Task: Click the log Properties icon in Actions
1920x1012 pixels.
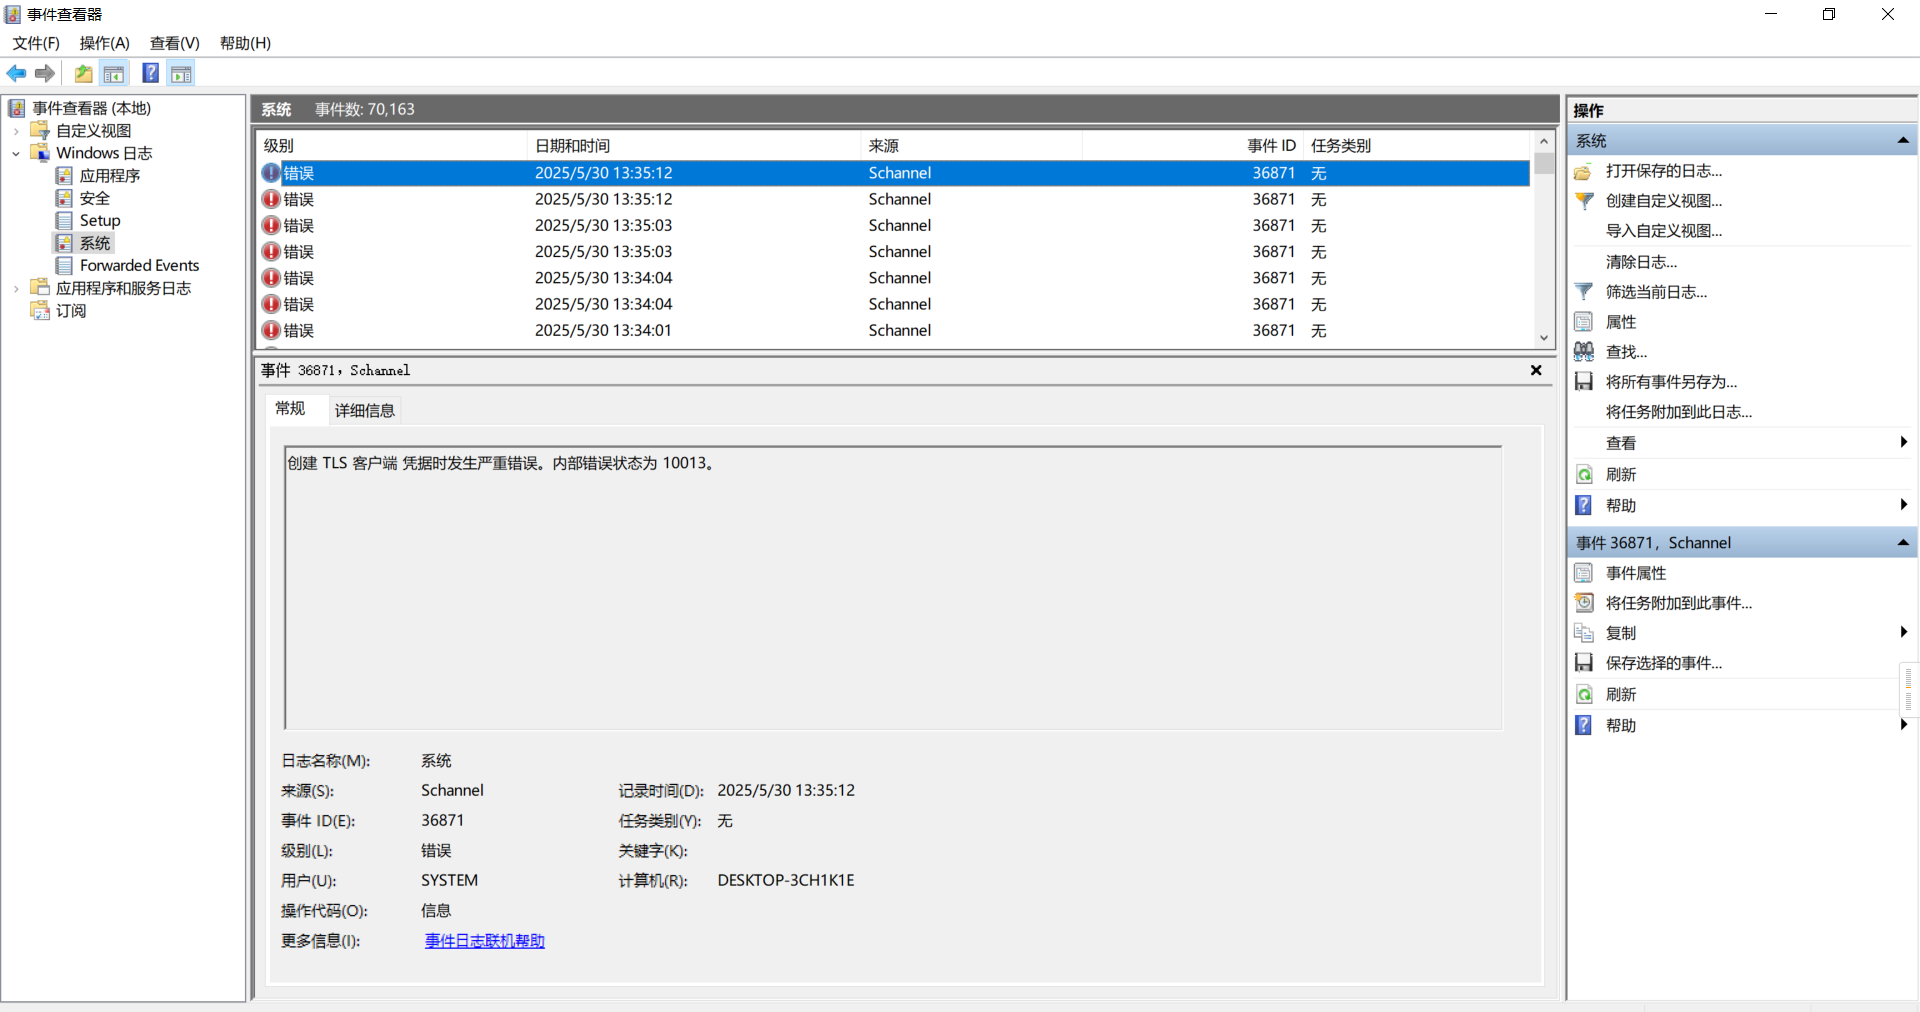Action: (x=1584, y=322)
